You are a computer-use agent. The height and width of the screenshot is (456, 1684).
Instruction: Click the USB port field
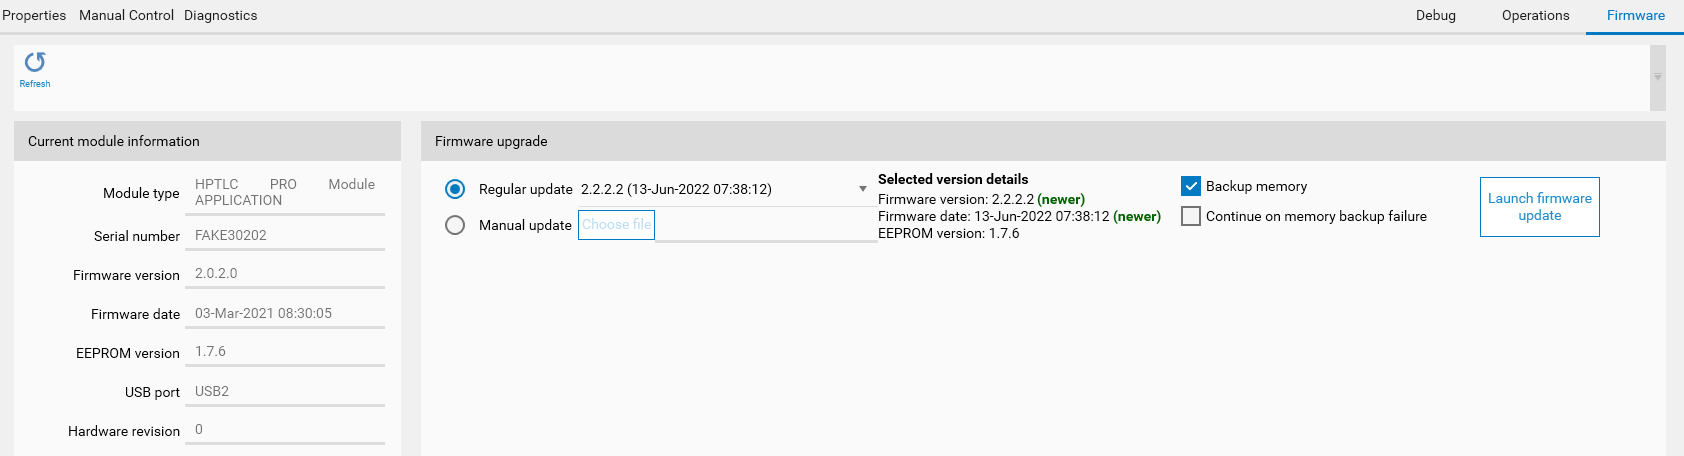click(x=285, y=391)
